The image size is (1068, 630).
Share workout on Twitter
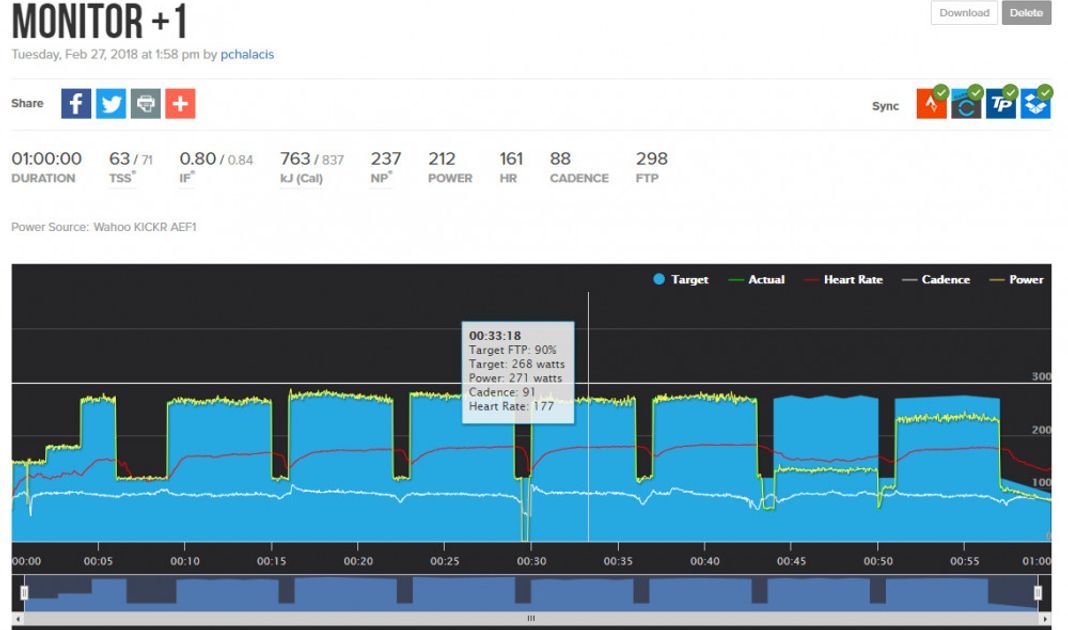111,103
